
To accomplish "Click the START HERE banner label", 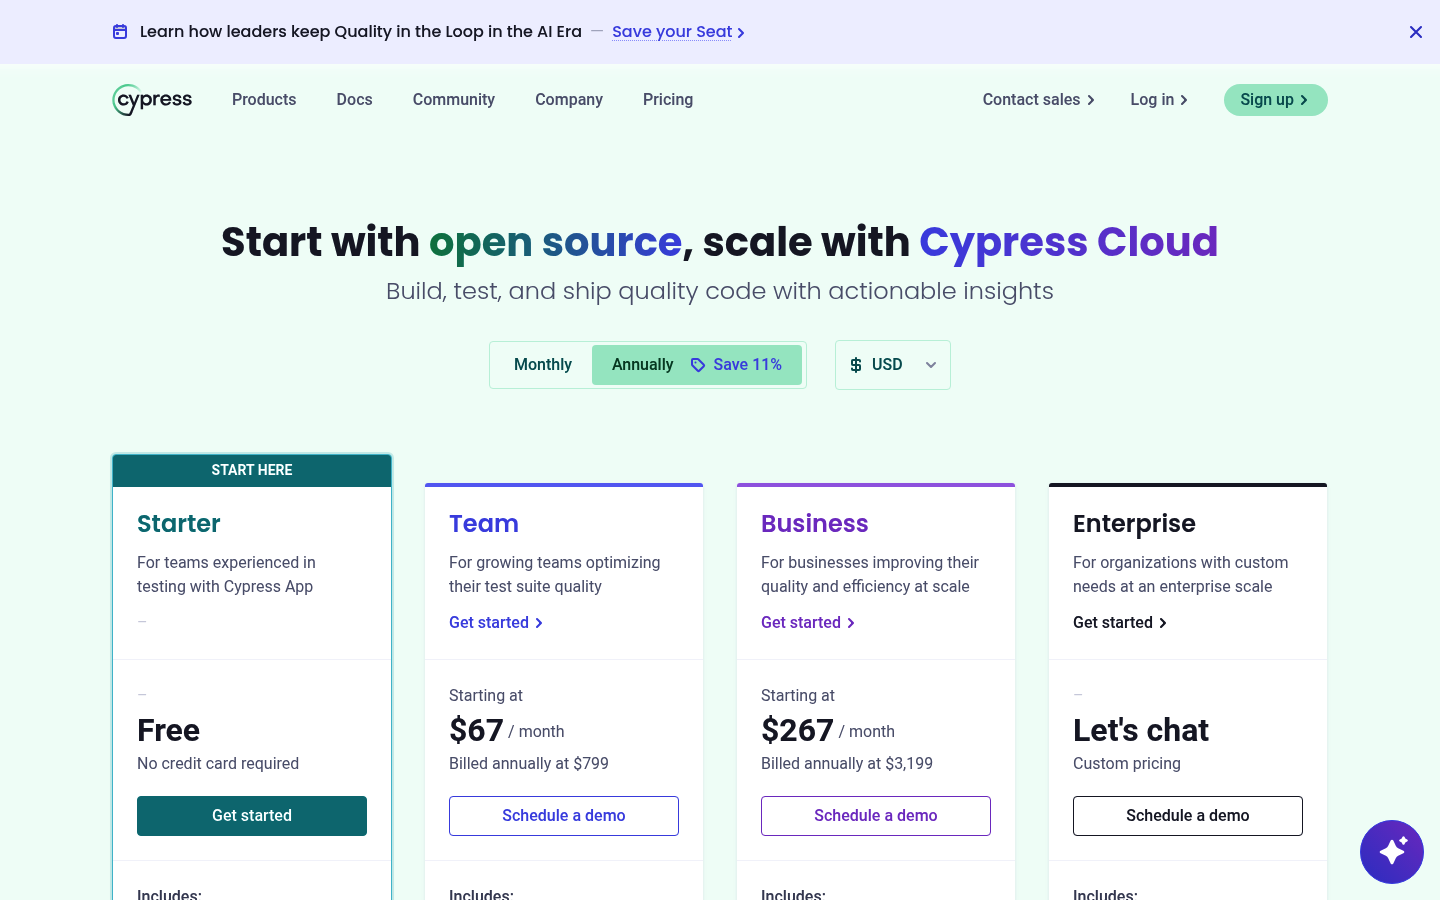I will 252,470.
